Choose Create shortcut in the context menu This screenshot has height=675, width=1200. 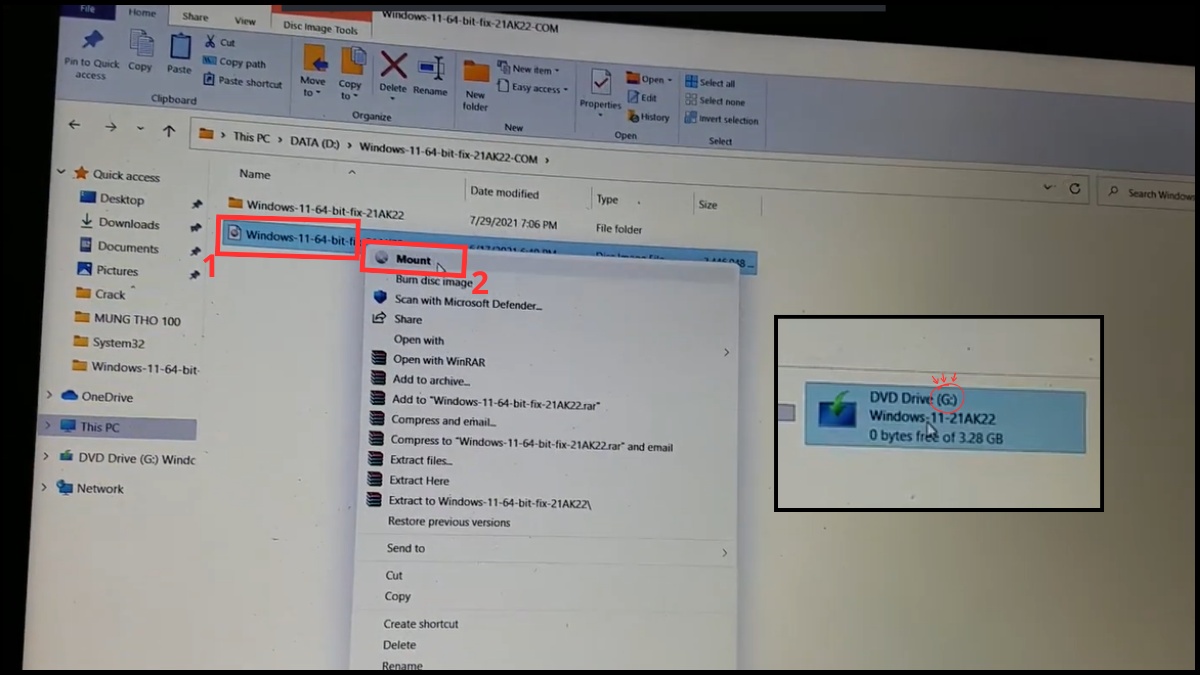[421, 624]
